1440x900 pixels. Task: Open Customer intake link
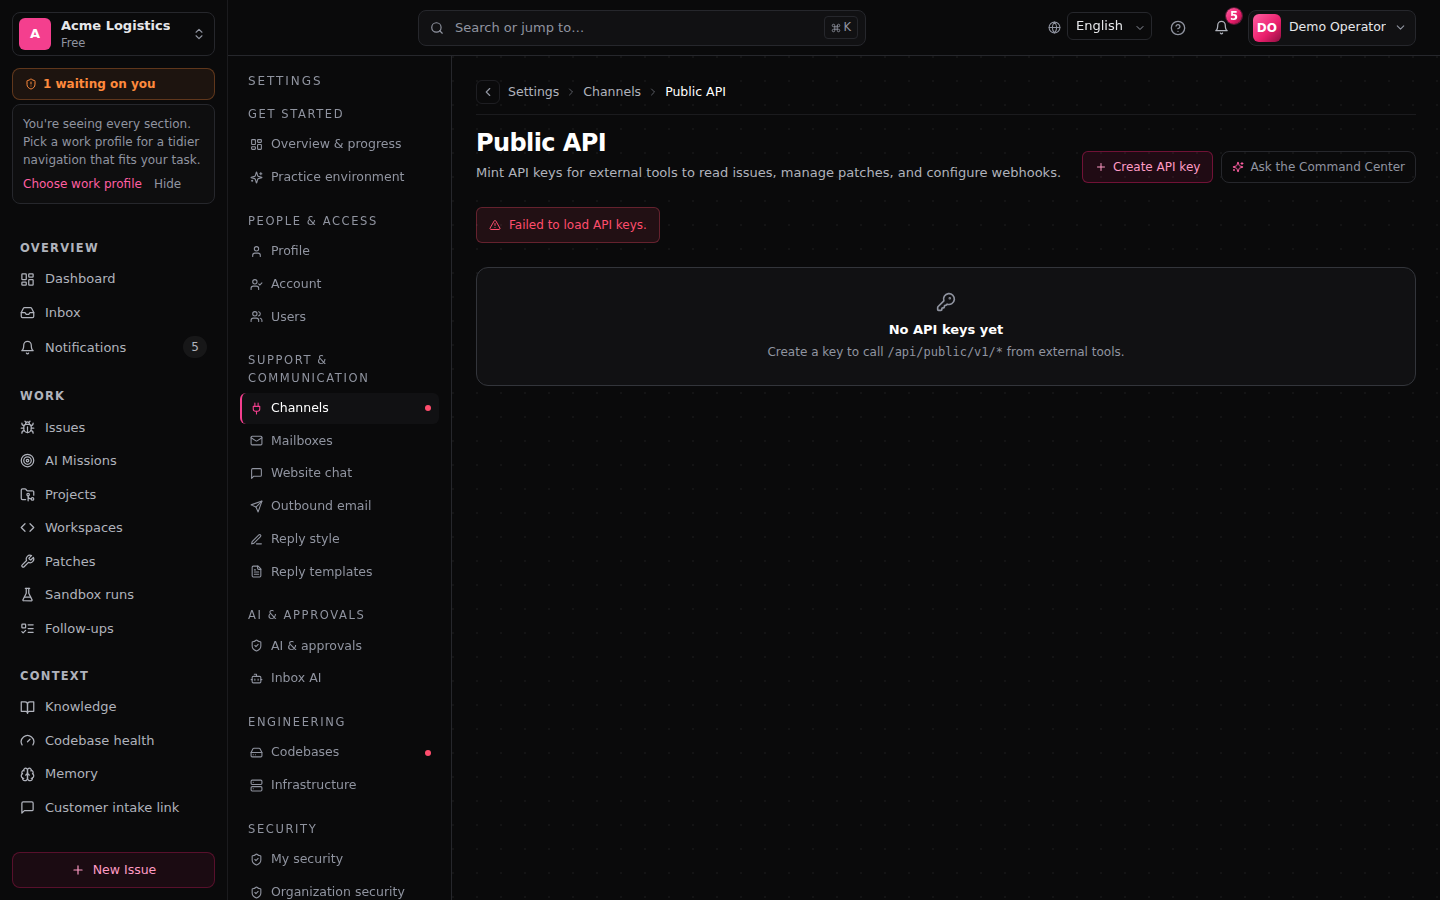coord(113,807)
